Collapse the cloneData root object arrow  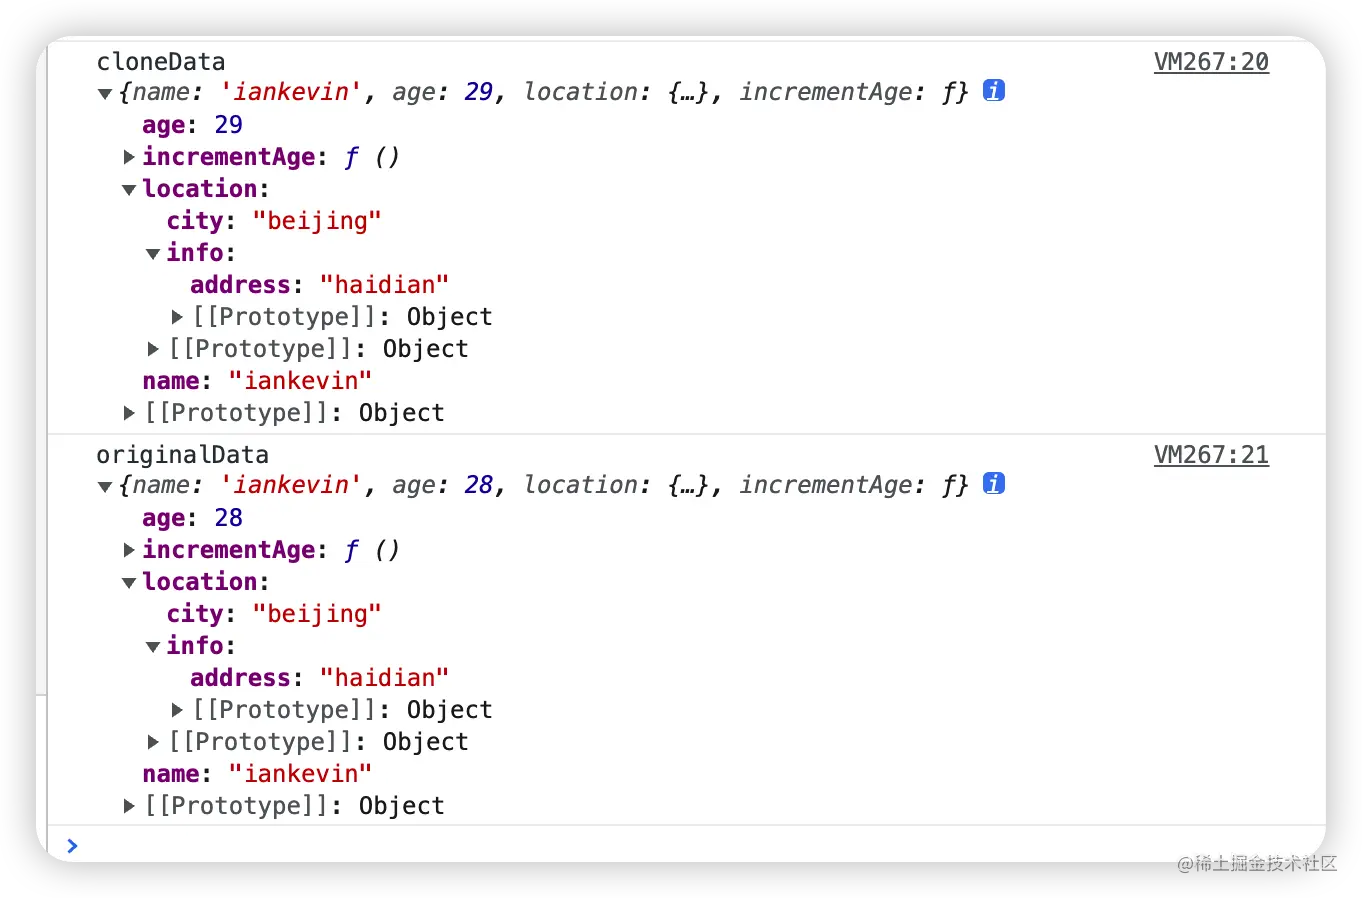104,93
